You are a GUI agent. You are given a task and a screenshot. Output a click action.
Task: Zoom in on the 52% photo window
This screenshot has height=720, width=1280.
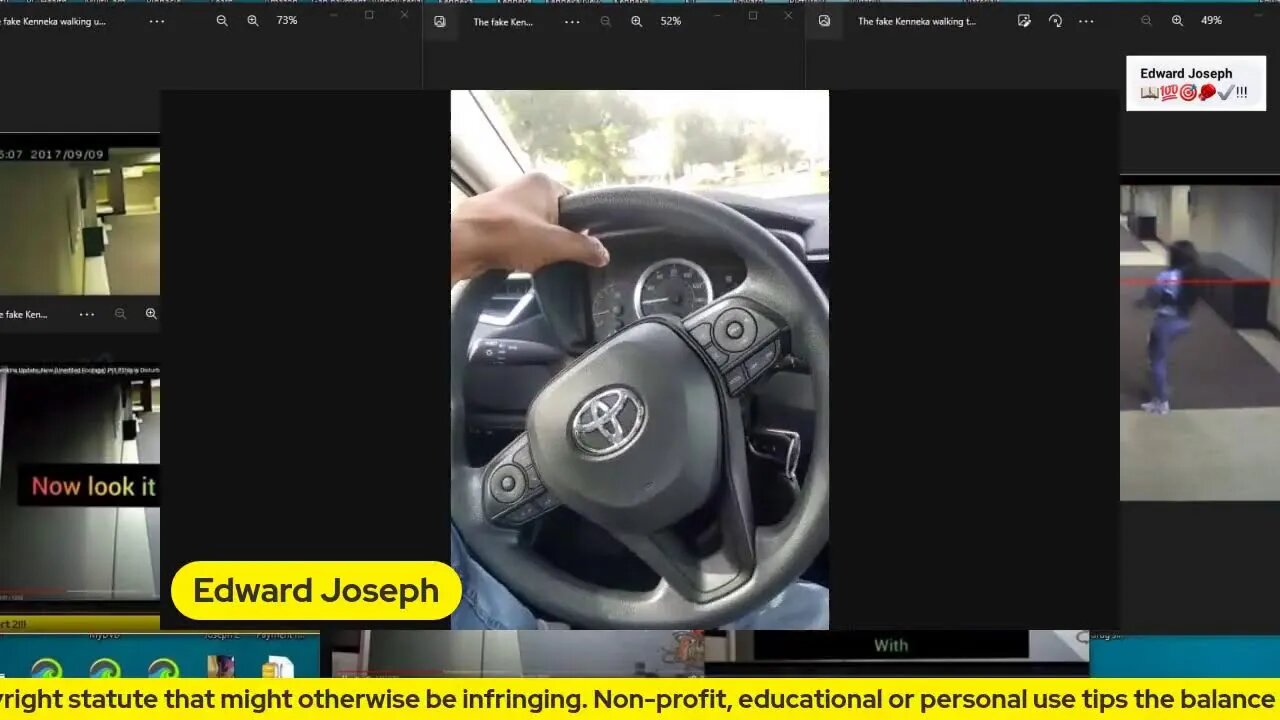[x=636, y=21]
